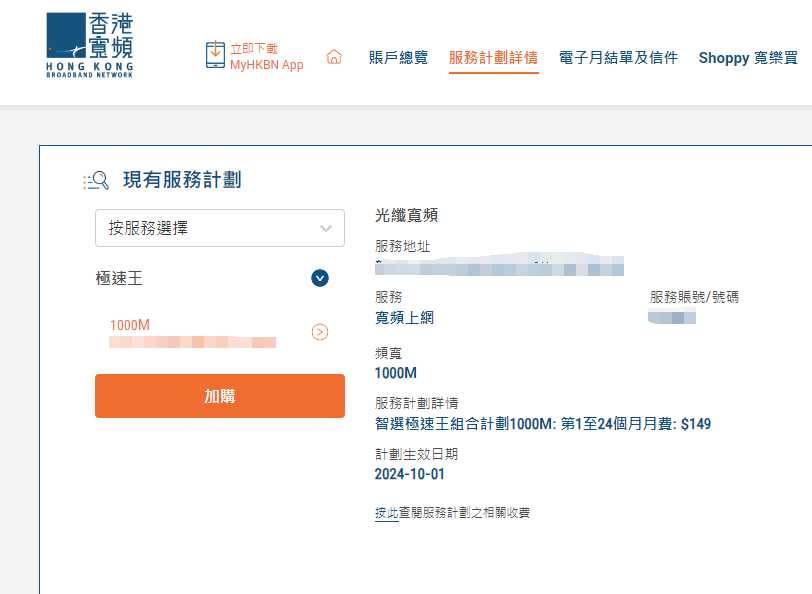Click the 現有服務計劃 section title

click(182, 180)
